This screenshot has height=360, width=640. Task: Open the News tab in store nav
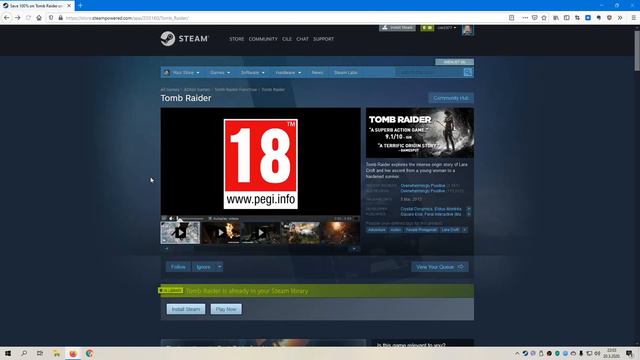317,72
